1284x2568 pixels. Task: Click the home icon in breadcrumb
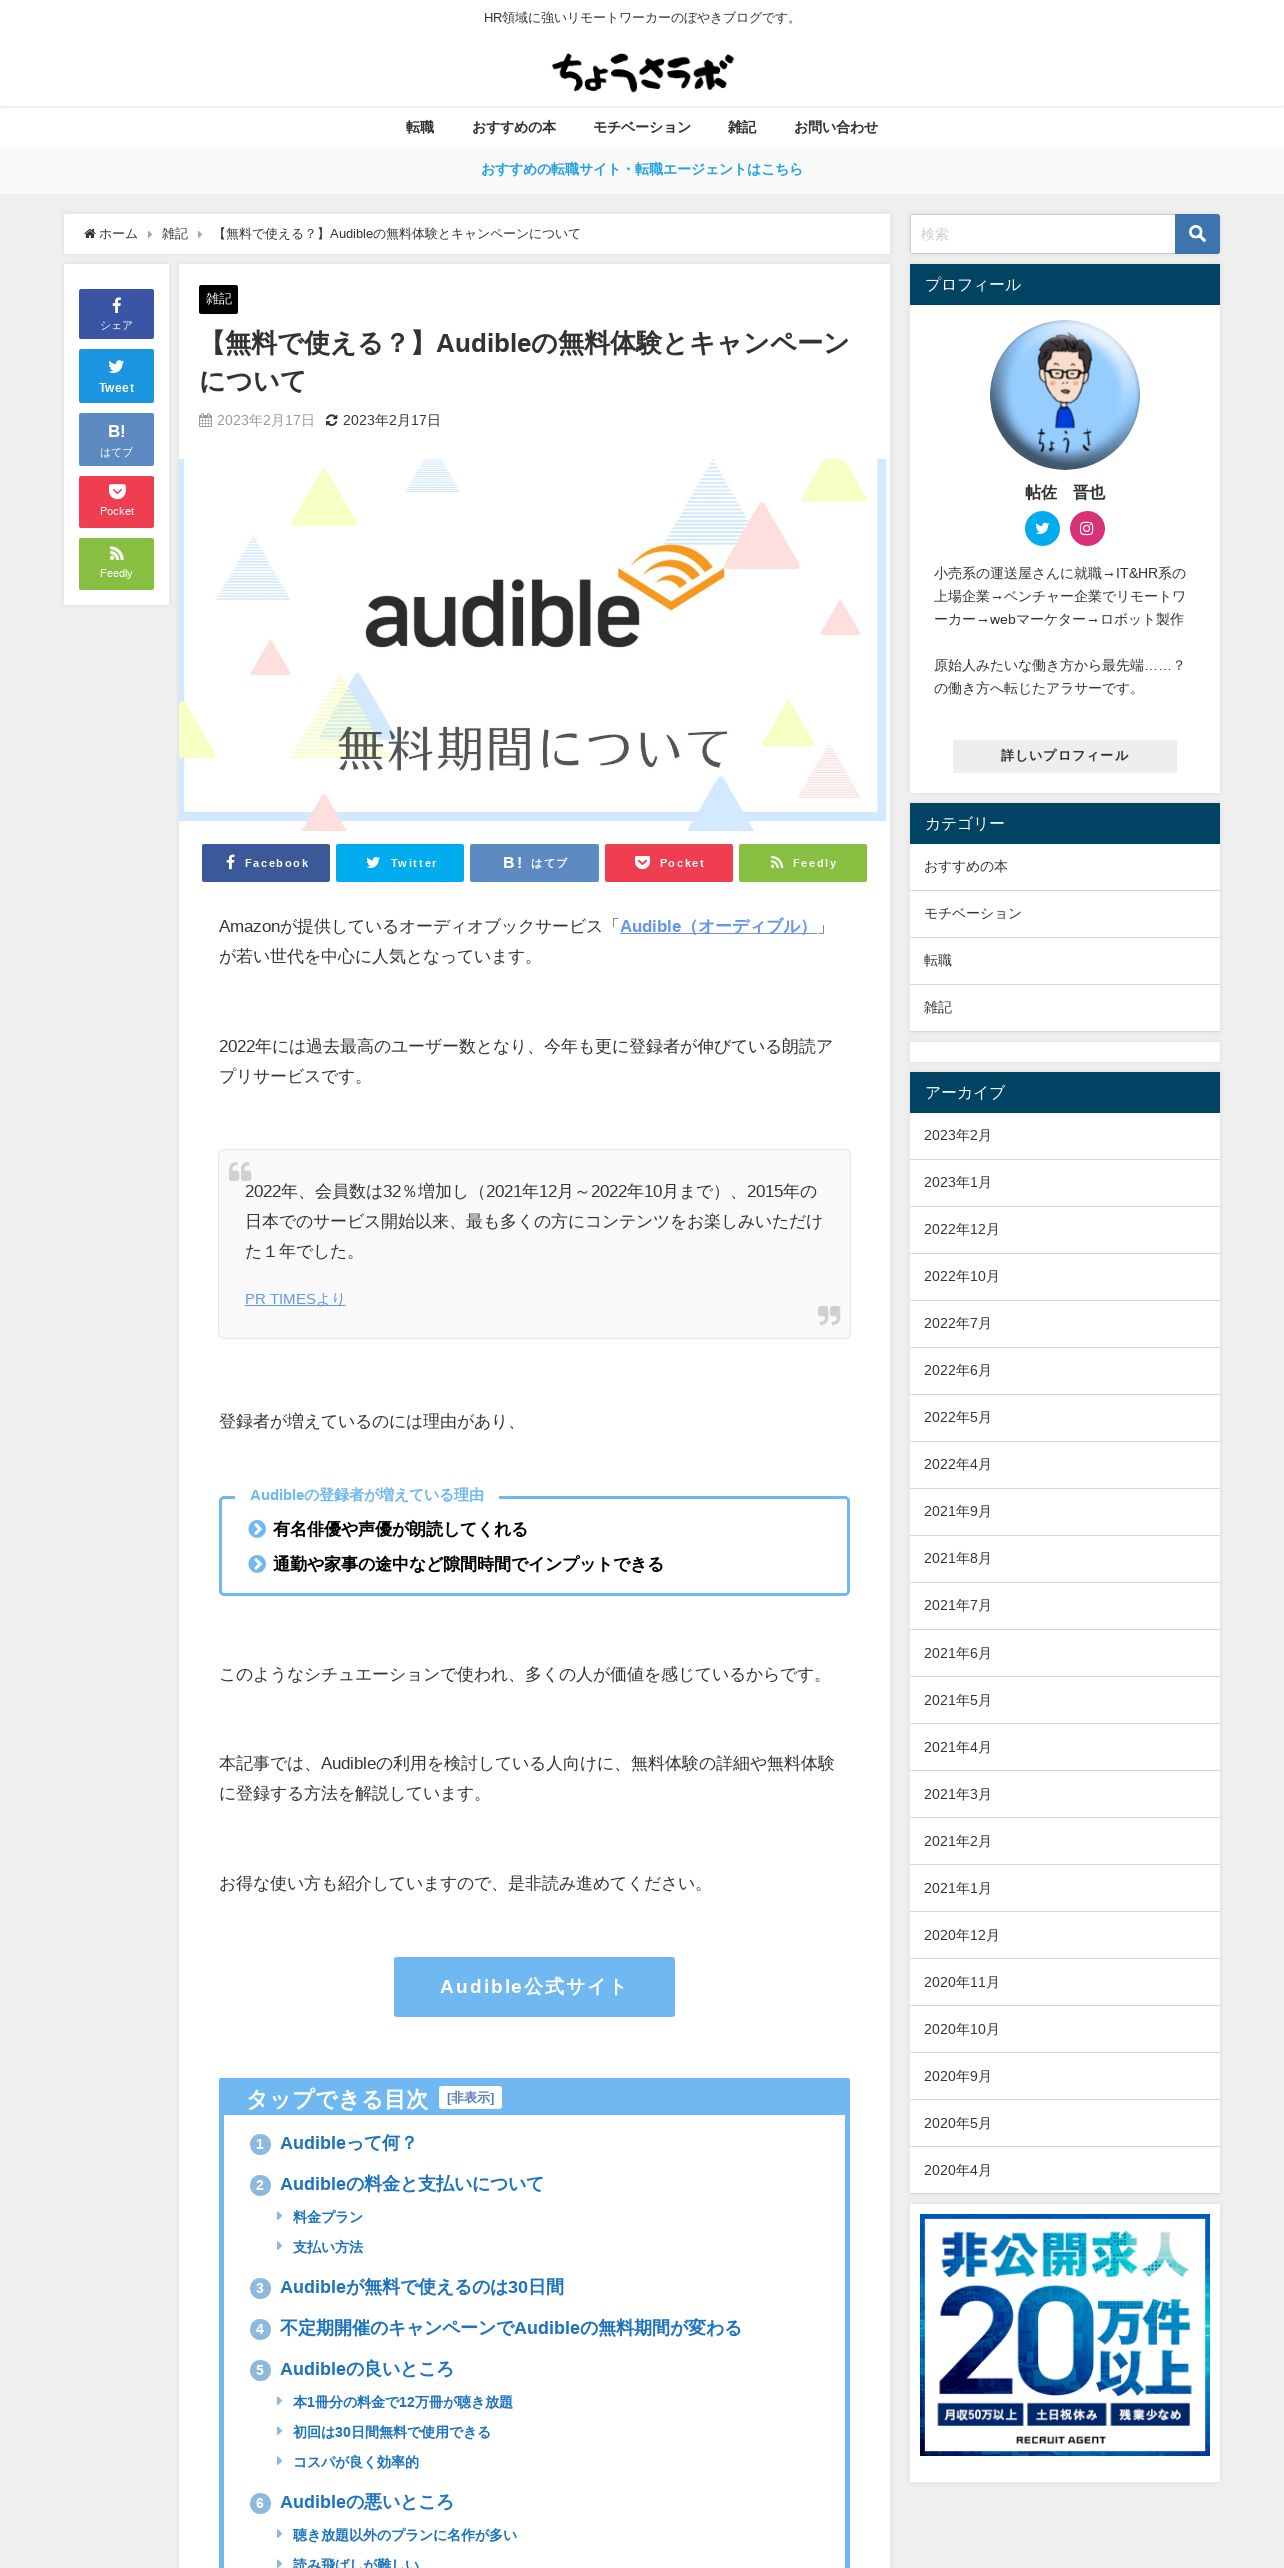pos(90,234)
